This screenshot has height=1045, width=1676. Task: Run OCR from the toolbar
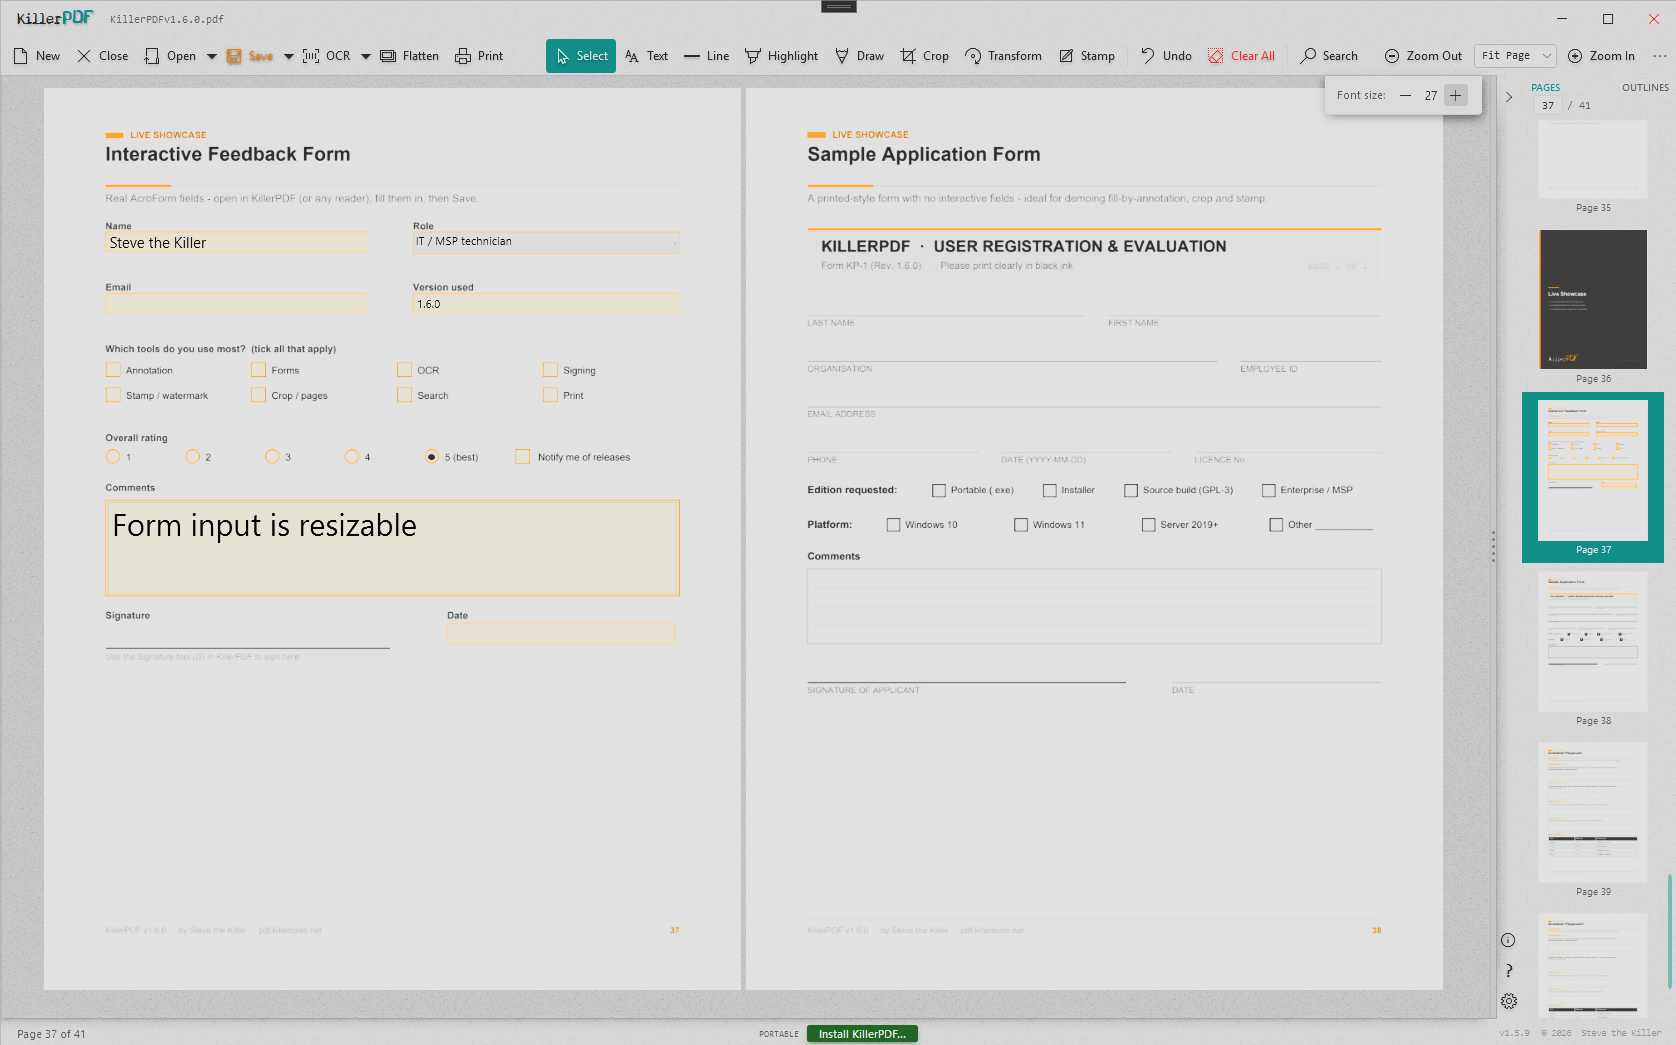point(326,56)
